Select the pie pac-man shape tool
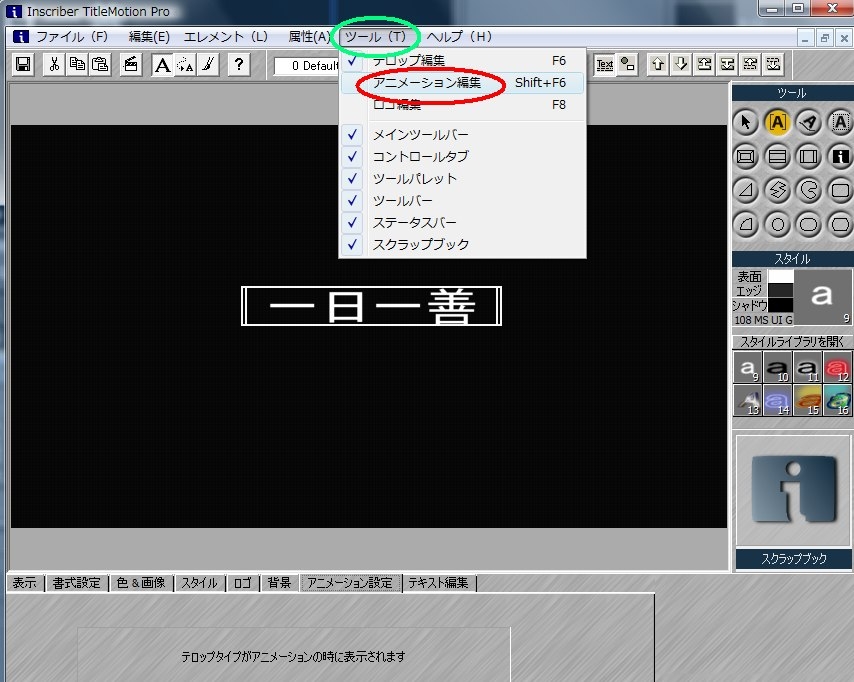The height and width of the screenshot is (682, 854). [x=809, y=190]
